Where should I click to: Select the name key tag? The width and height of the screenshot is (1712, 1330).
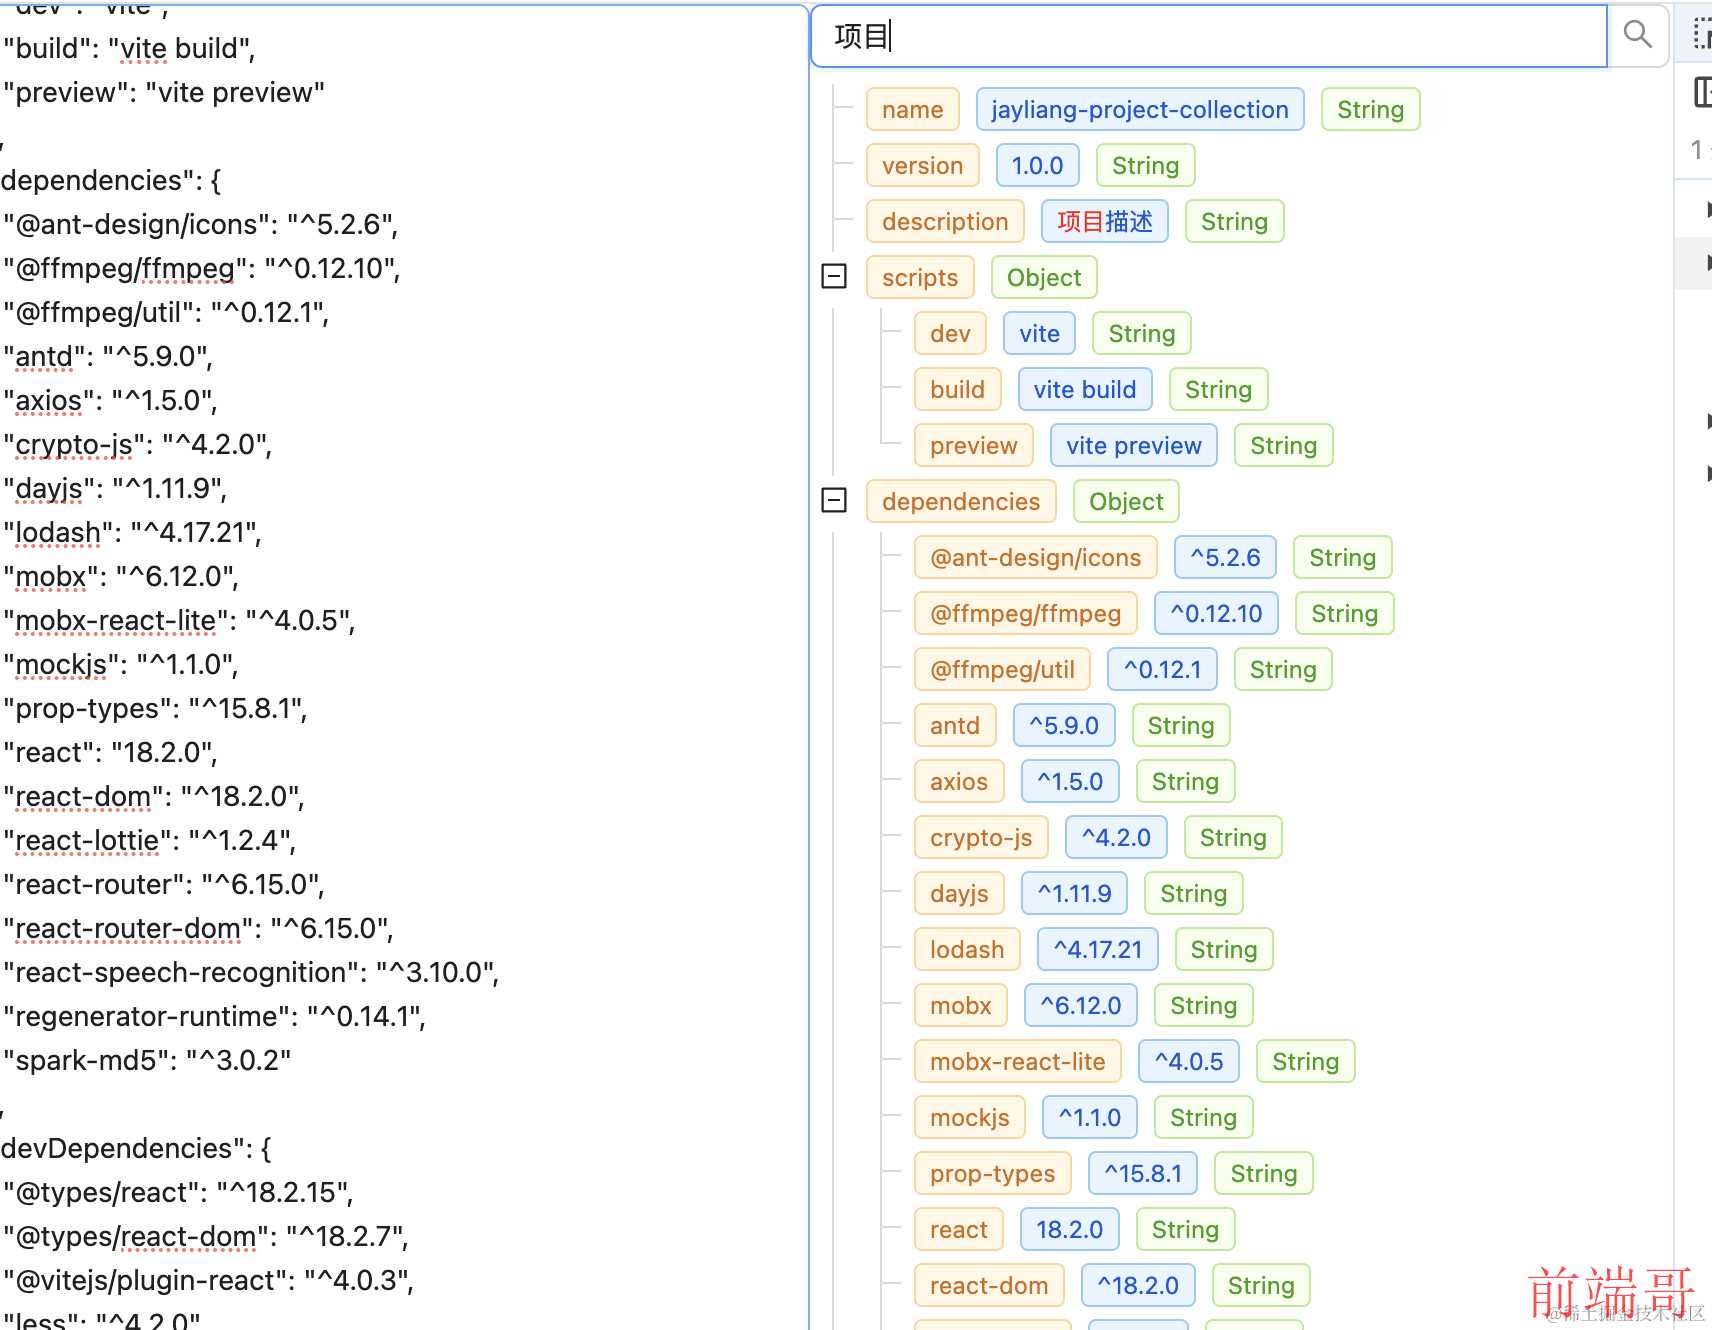[913, 109]
